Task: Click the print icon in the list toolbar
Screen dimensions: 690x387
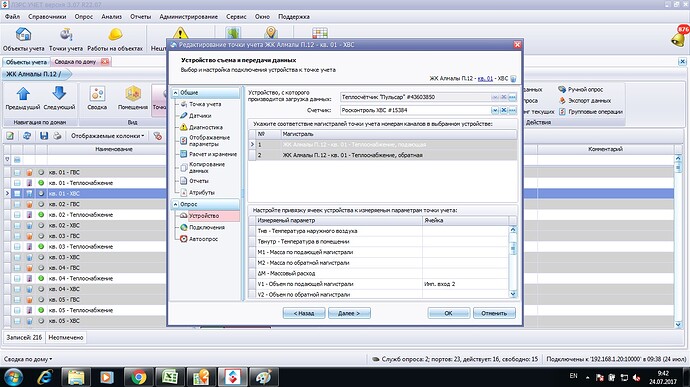Action: pyautogui.click(x=57, y=136)
